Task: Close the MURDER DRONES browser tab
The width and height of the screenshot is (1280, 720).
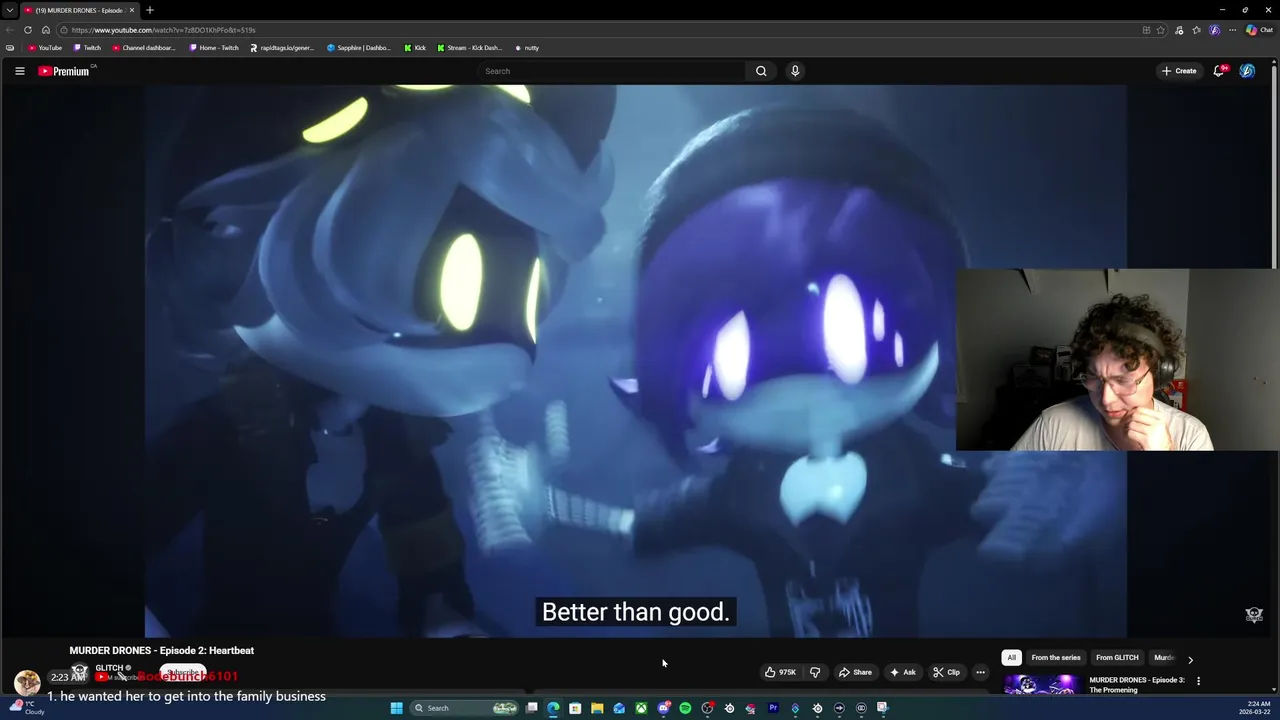Action: tap(131, 10)
